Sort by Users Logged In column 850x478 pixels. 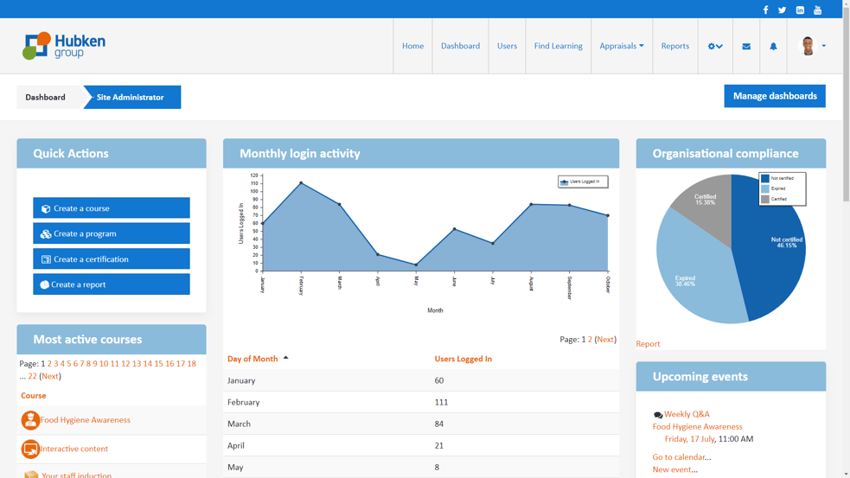[x=463, y=359]
